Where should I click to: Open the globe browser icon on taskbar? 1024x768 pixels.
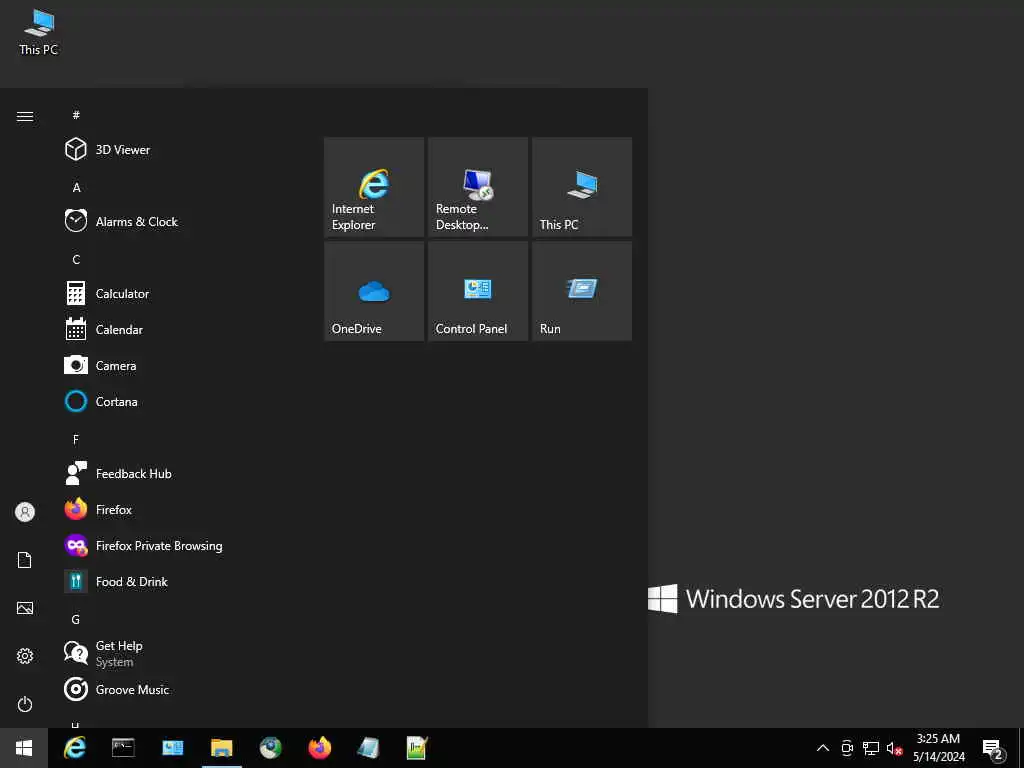[270, 748]
